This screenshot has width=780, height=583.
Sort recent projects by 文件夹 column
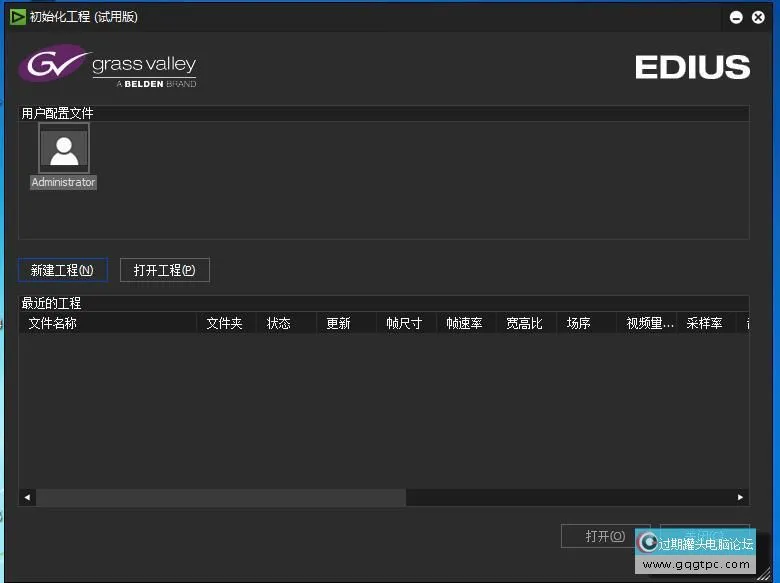click(x=226, y=323)
